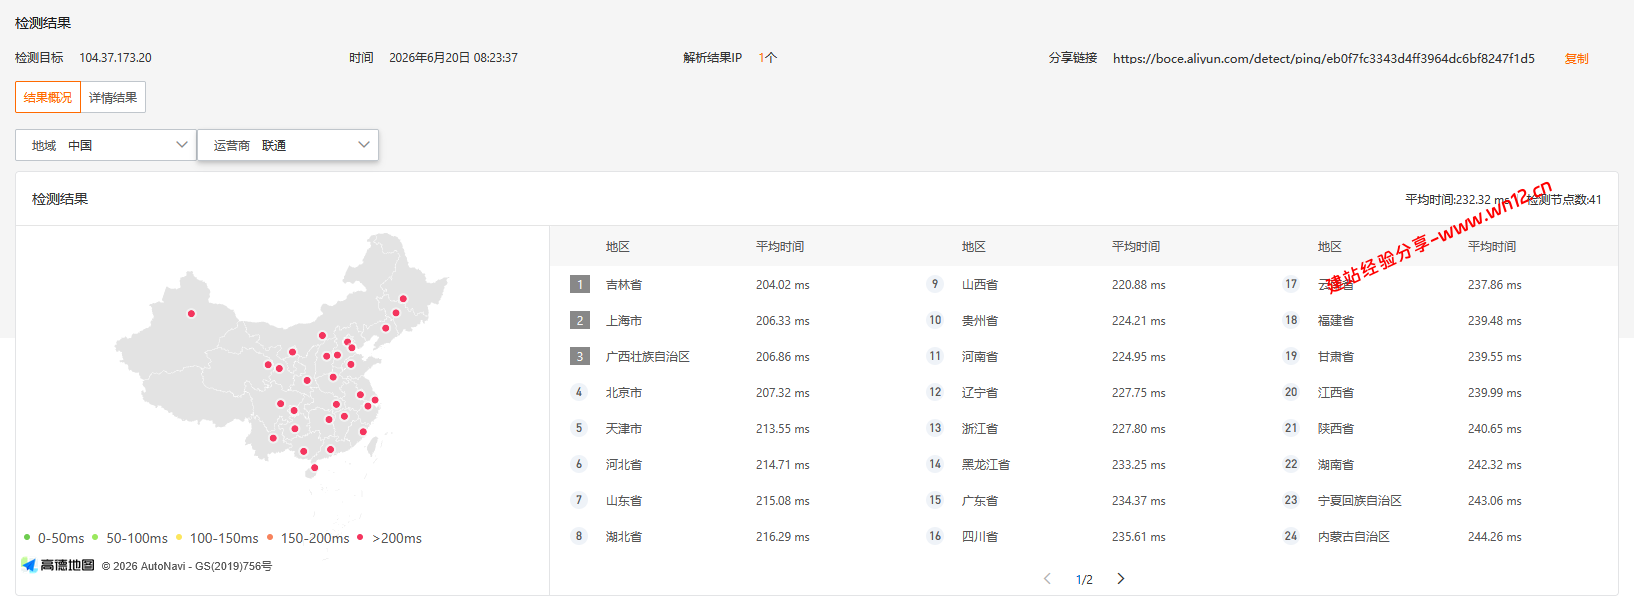Viewport: 1634px width, 605px height.
Task: Click rank 2 badge for 上海市
Action: 580,320
